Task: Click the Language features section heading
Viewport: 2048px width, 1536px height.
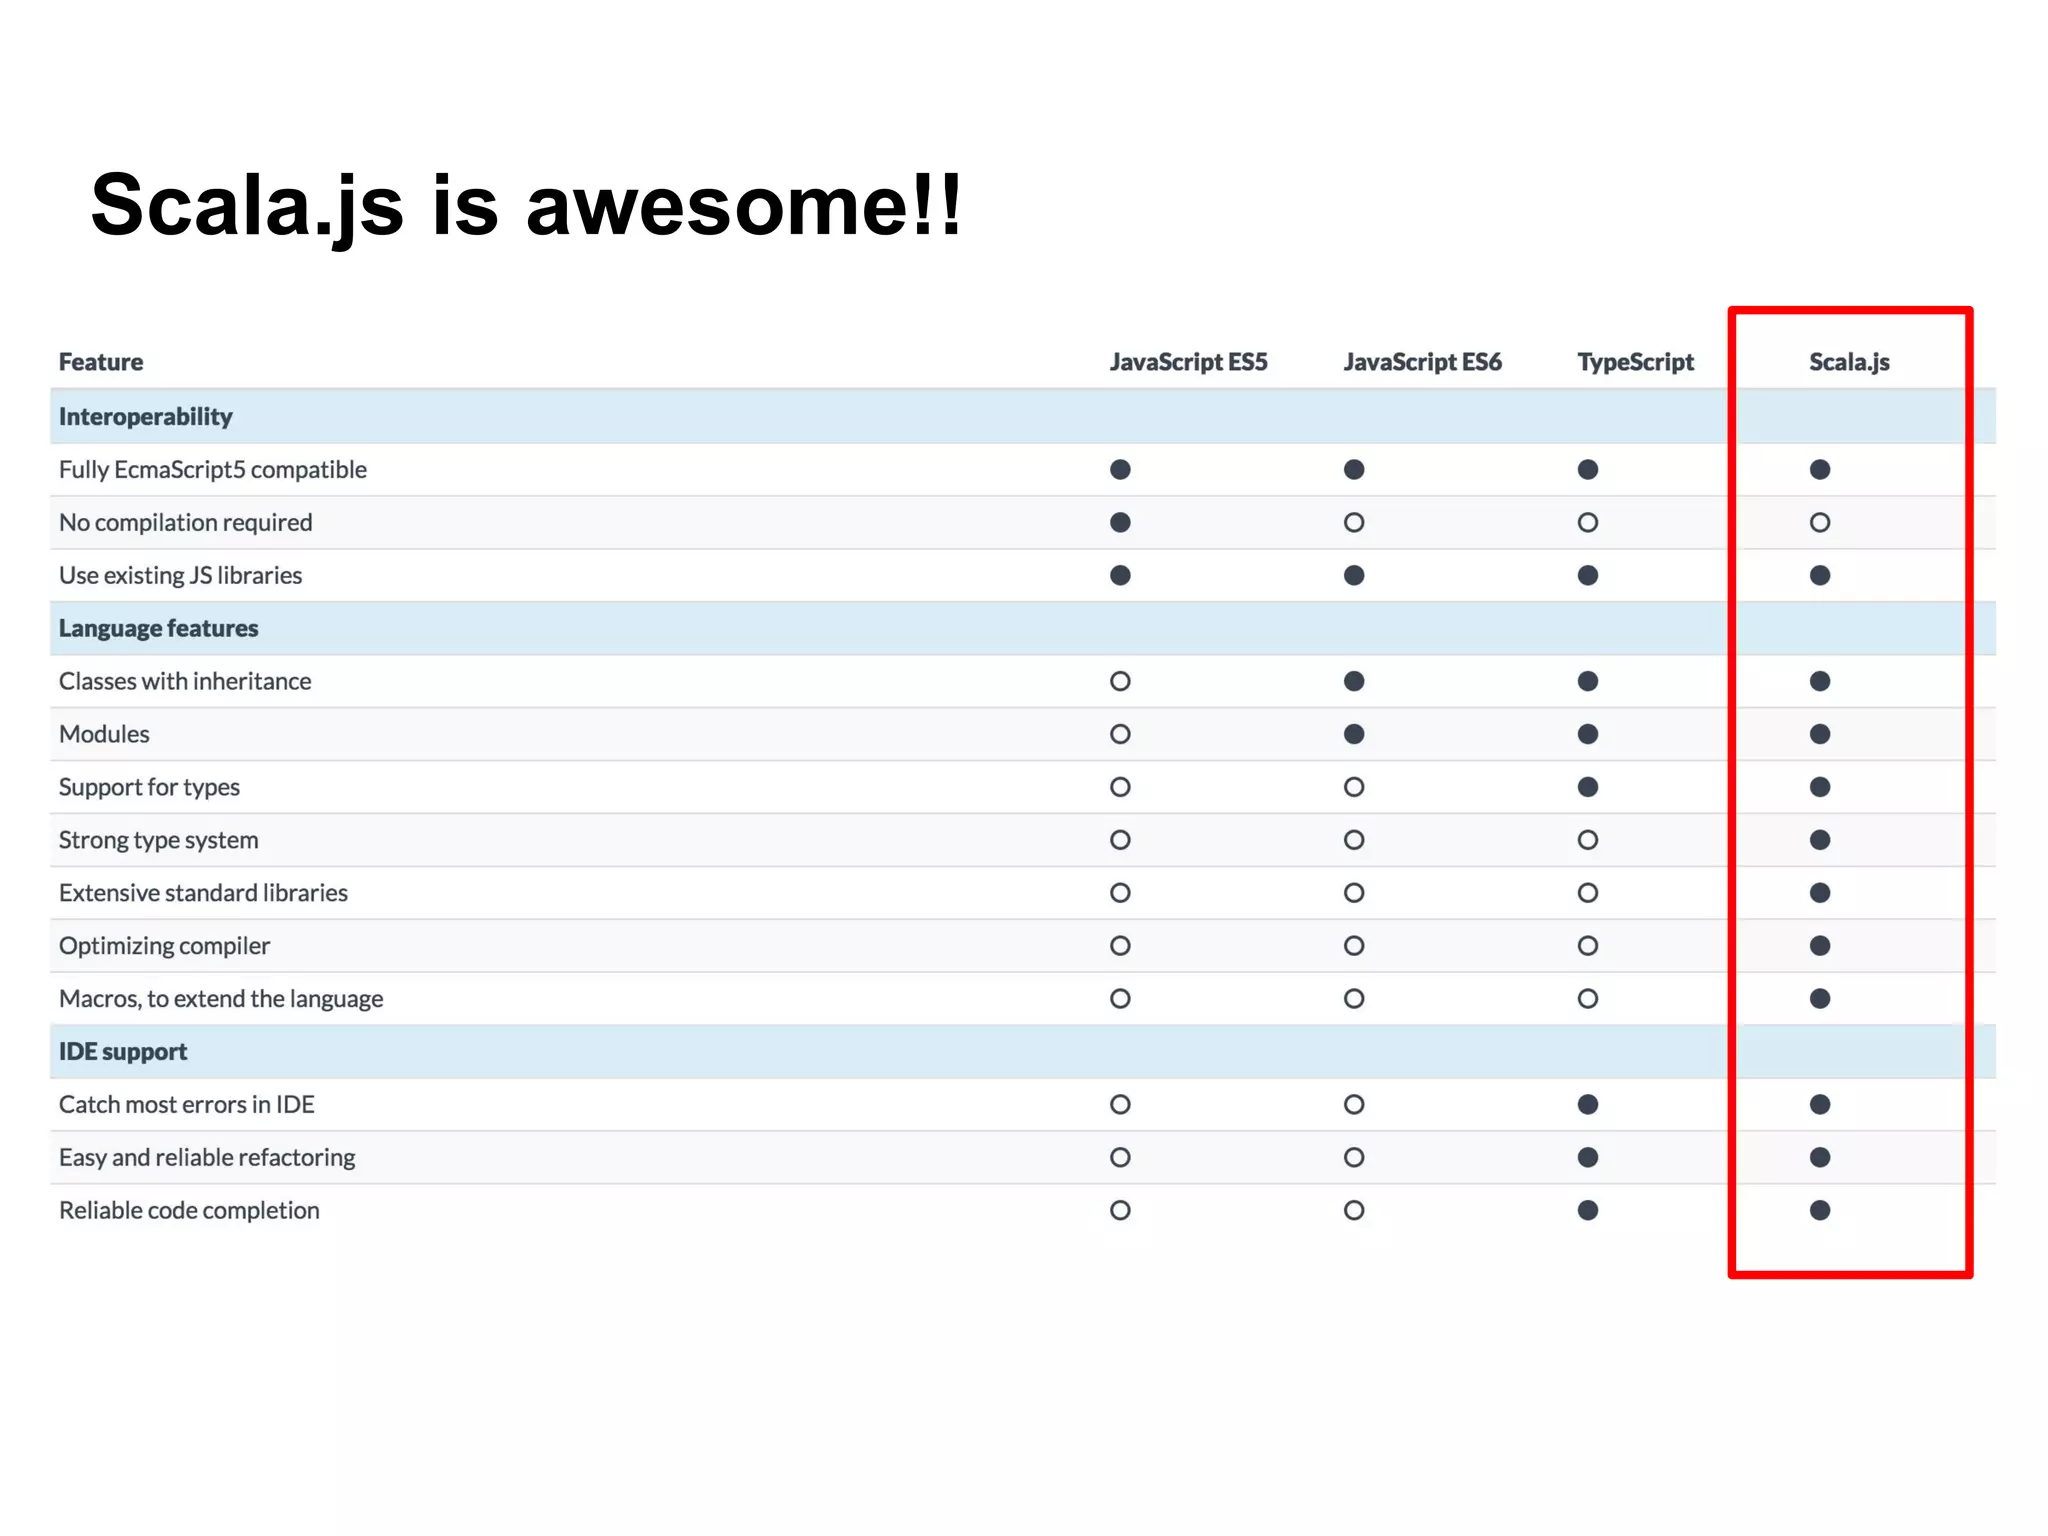Action: [159, 628]
